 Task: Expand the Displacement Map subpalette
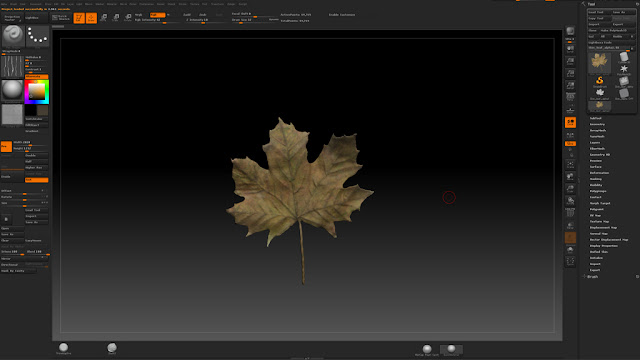603,227
